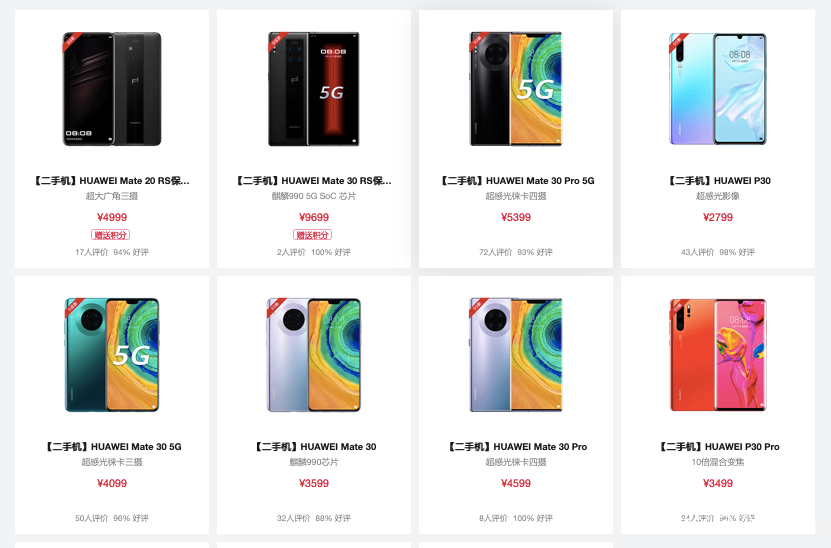Open the HUAWEI Mate 30 RS title link
Image resolution: width=831 pixels, height=548 pixels.
(314, 181)
